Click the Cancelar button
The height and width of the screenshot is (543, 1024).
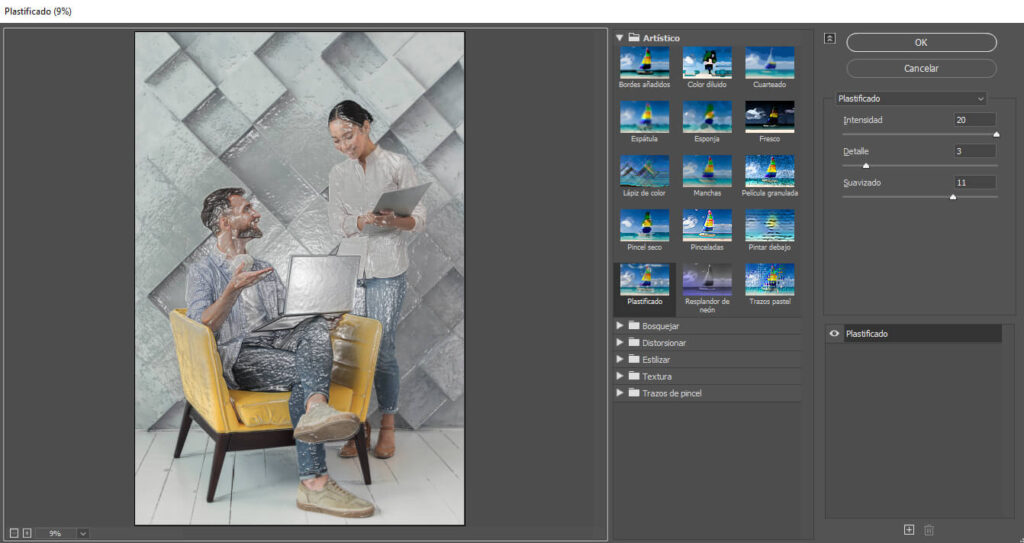click(x=921, y=69)
